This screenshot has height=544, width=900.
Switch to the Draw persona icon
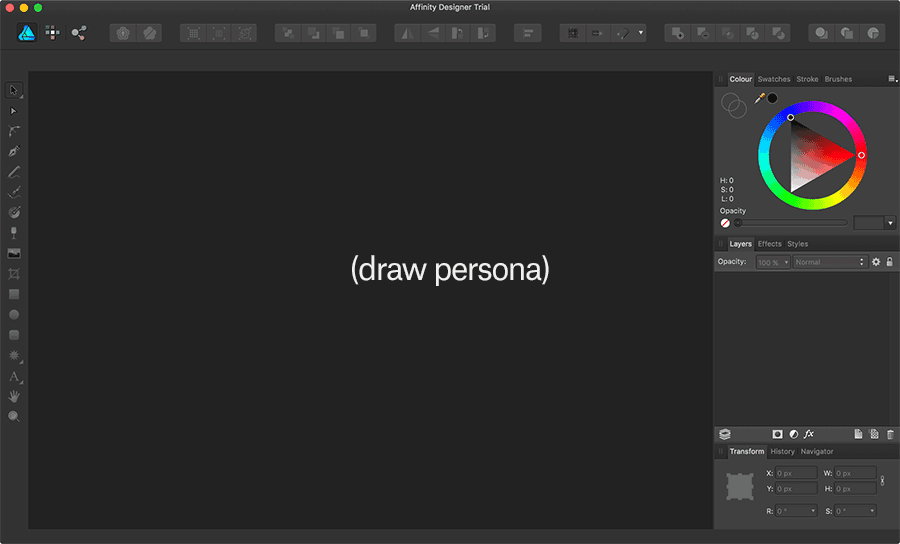[x=26, y=33]
